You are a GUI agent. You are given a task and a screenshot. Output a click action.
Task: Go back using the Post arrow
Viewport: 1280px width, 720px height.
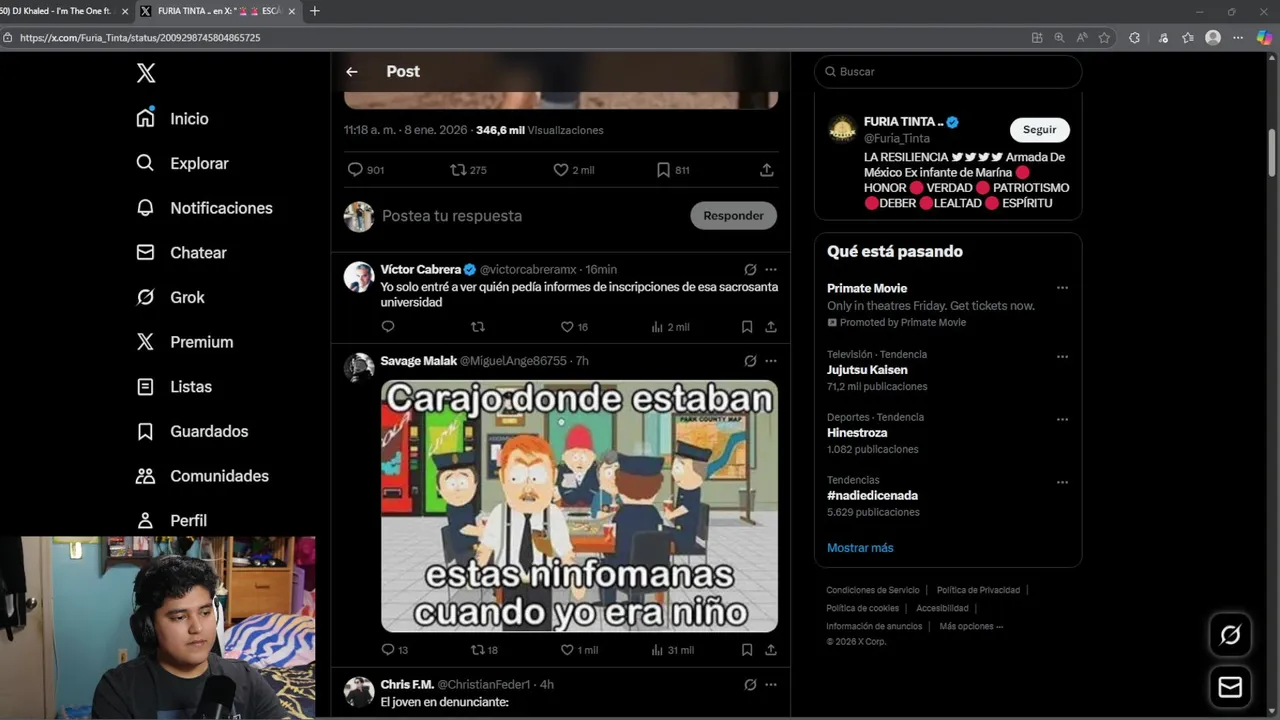351,72
